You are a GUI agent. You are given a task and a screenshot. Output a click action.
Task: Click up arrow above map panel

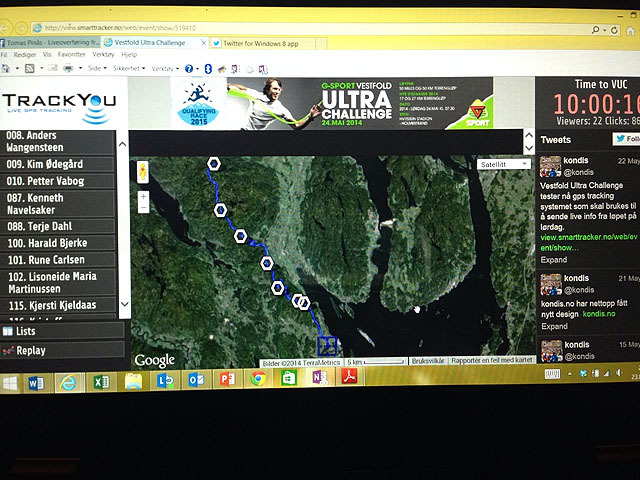tap(529, 135)
